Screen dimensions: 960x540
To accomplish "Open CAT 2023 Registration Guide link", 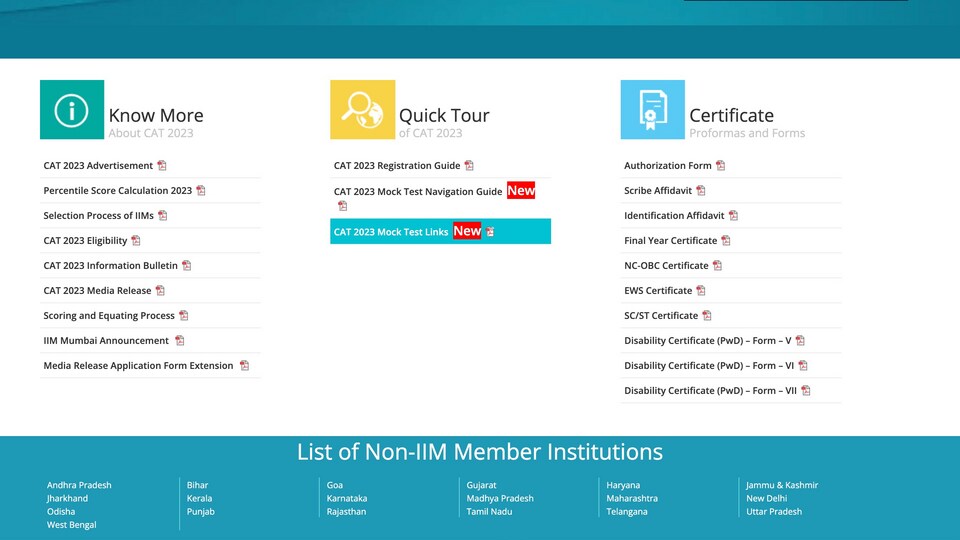I will pos(397,165).
